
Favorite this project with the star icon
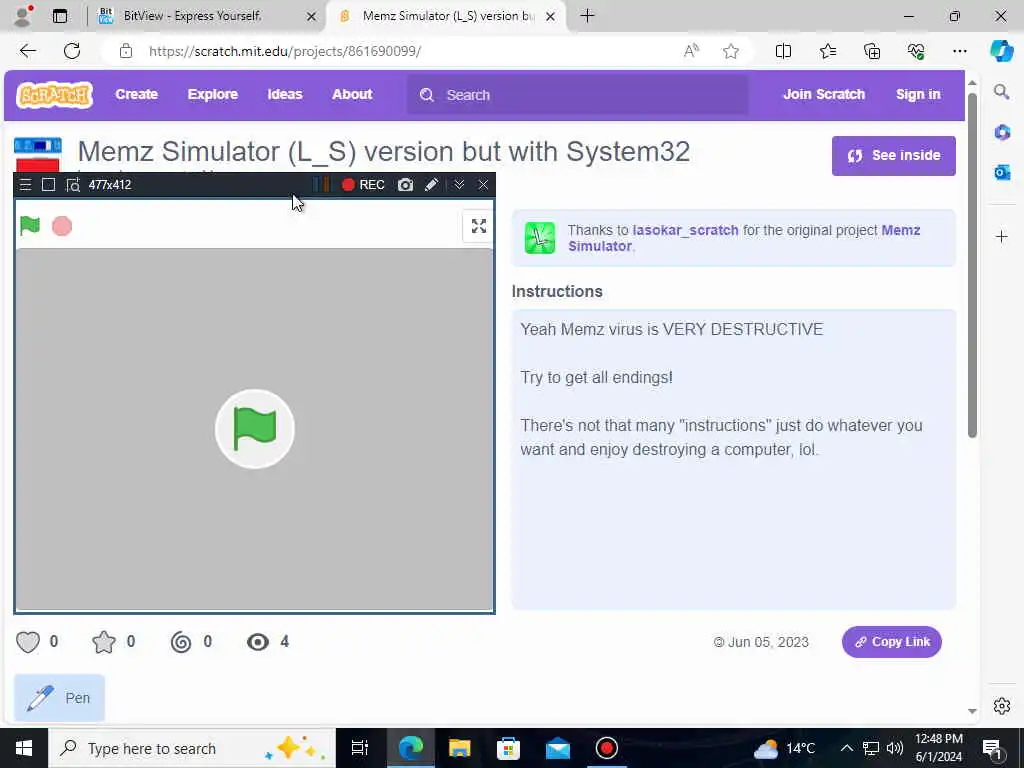click(104, 642)
